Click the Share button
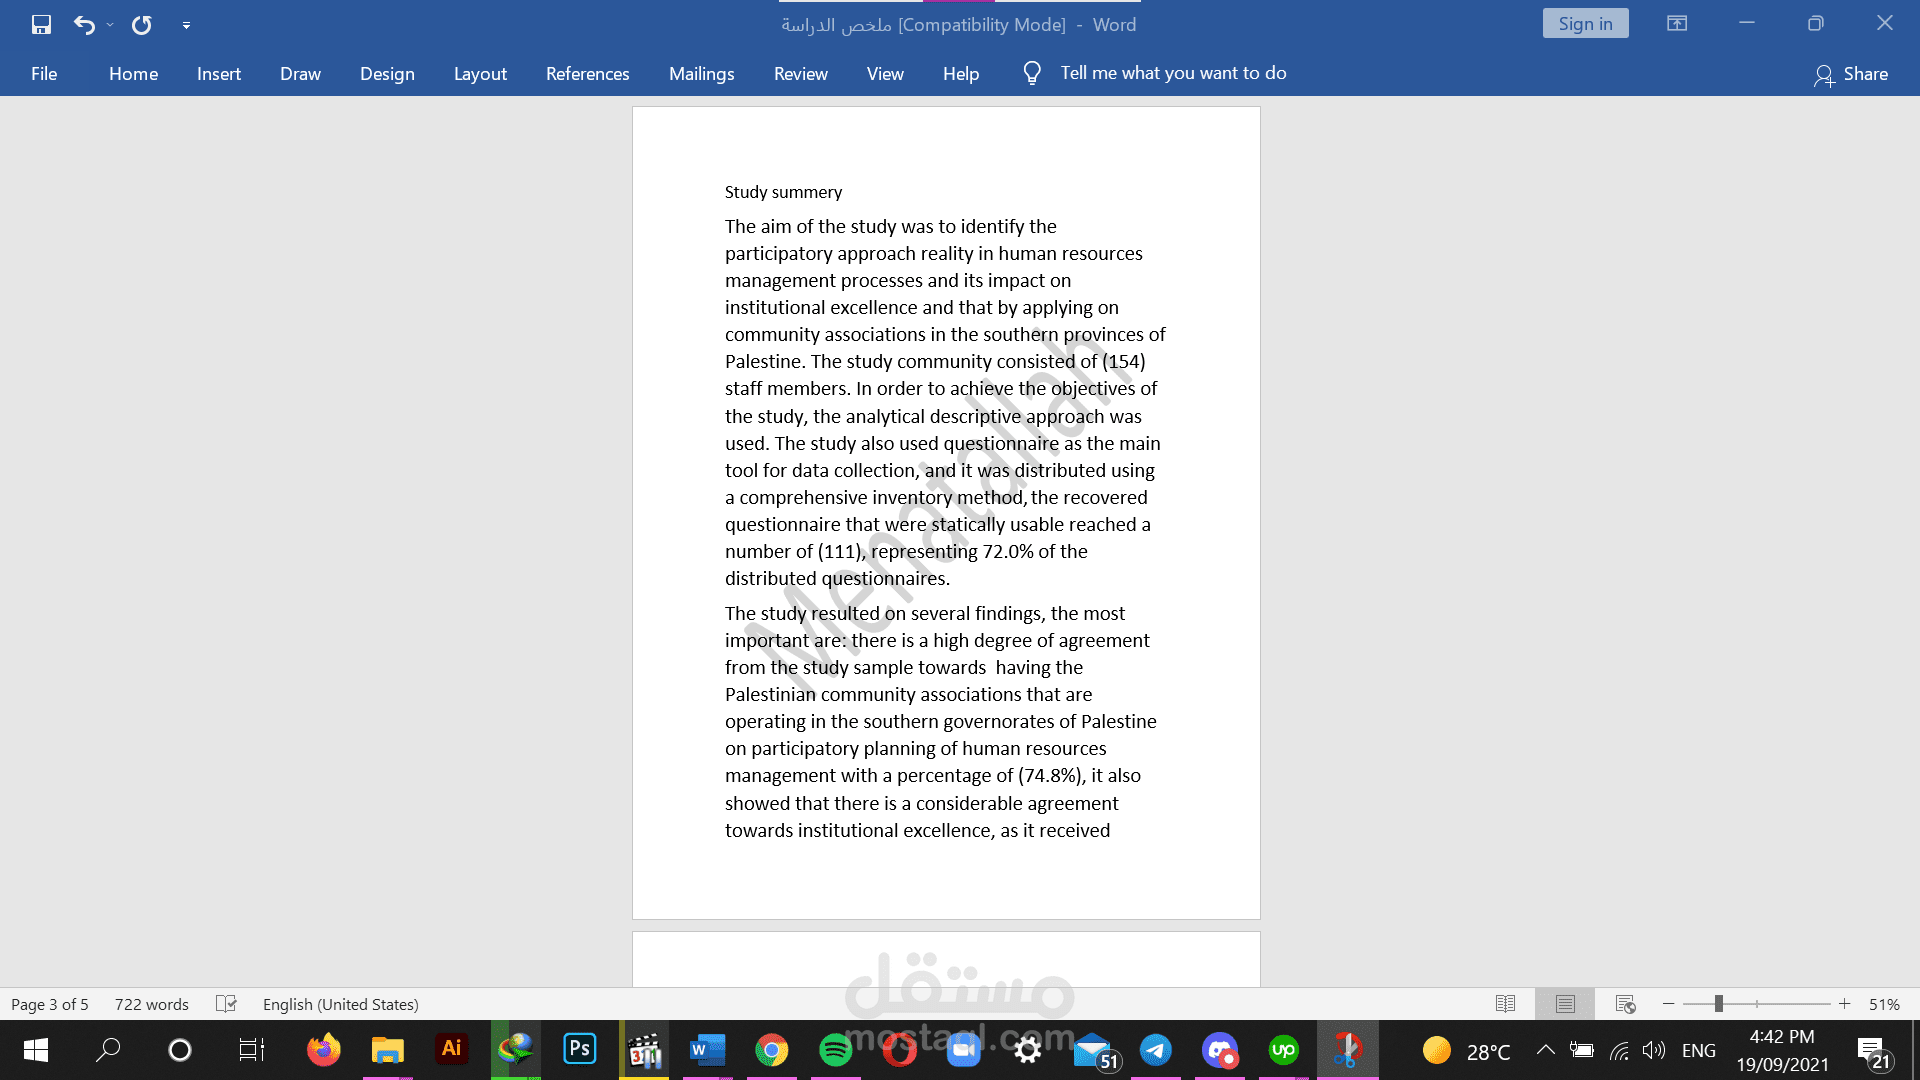The height and width of the screenshot is (1080, 1920). 1851,74
